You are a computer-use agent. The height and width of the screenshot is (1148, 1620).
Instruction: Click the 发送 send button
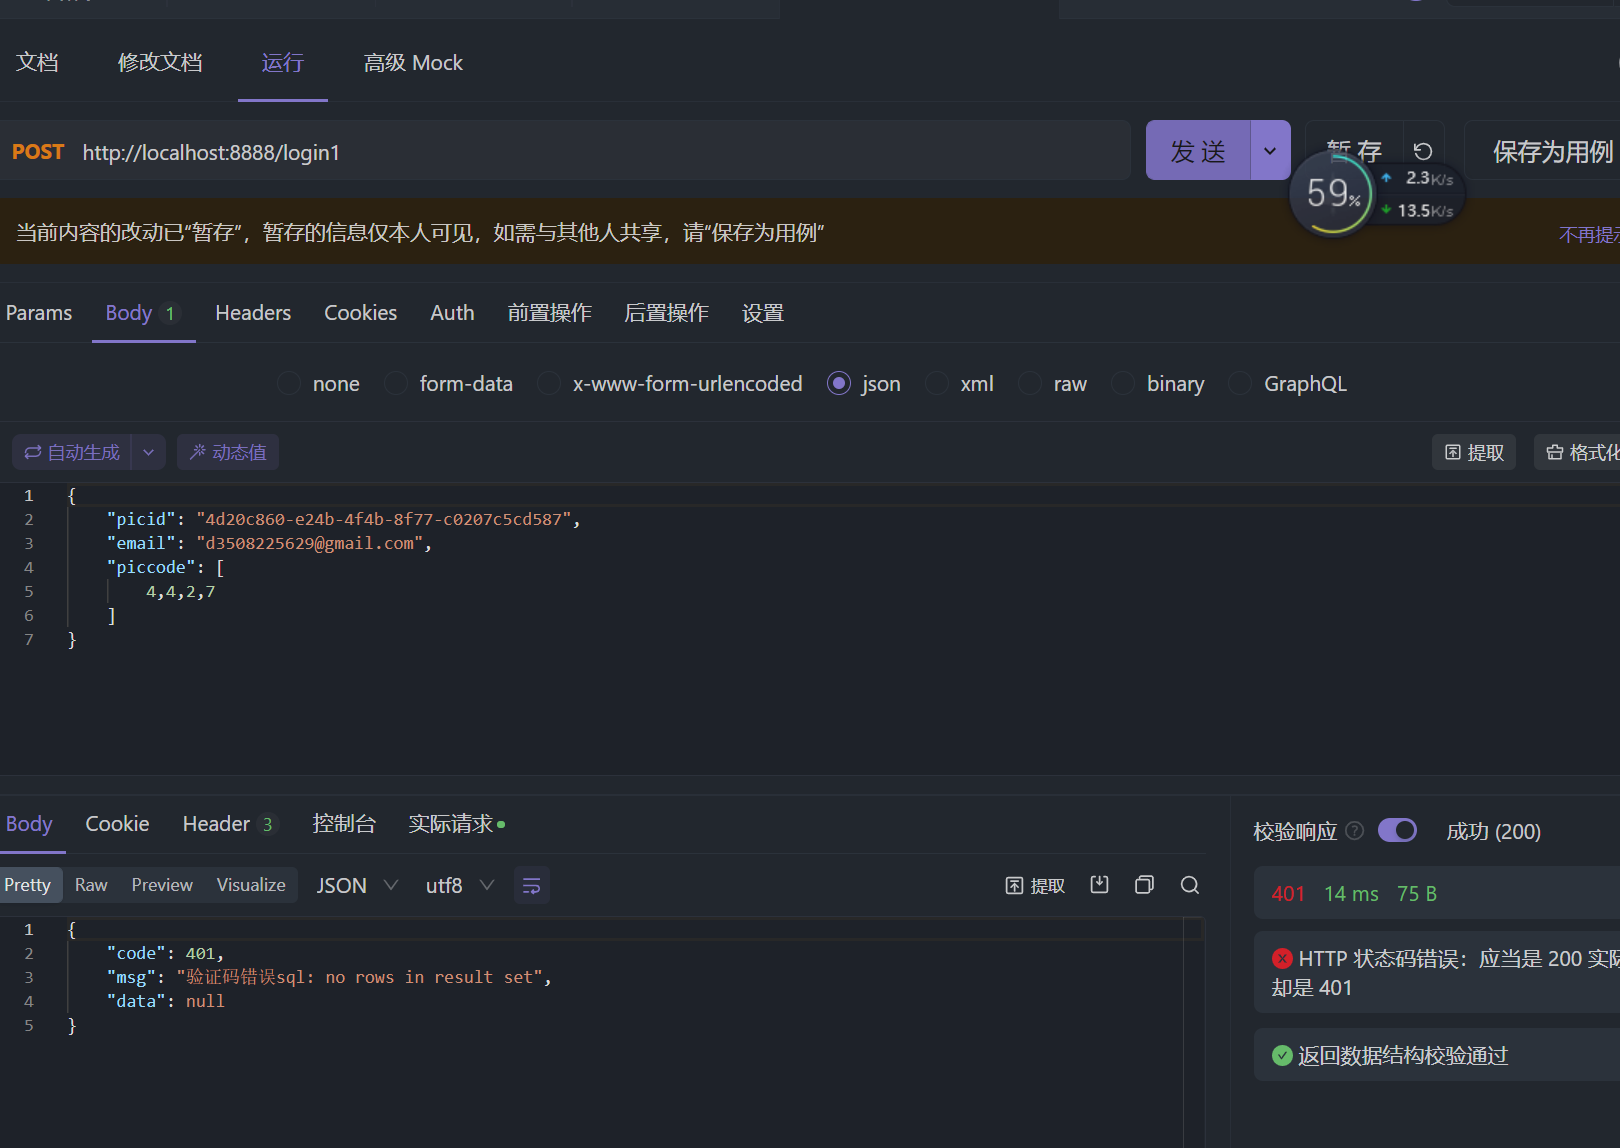click(1198, 151)
